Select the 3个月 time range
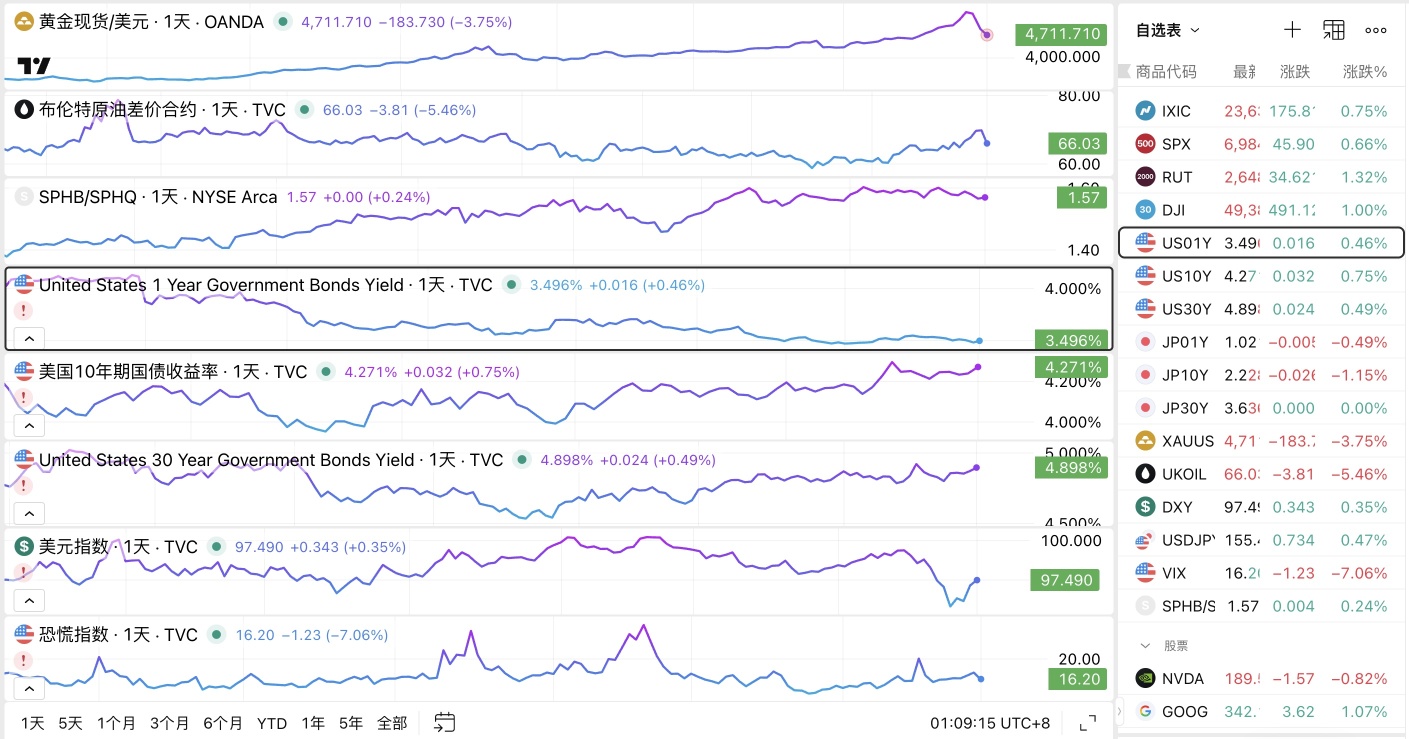 coord(169,723)
